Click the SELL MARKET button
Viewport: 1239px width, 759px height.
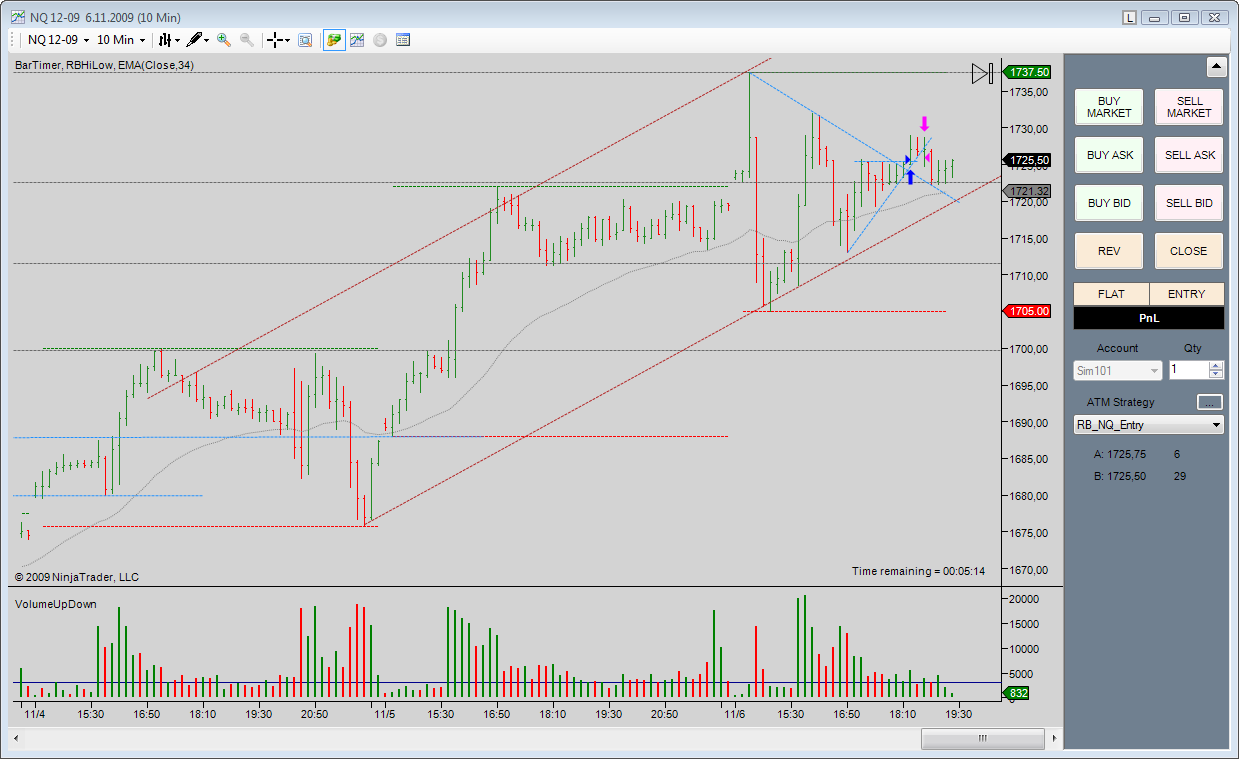(1189, 107)
